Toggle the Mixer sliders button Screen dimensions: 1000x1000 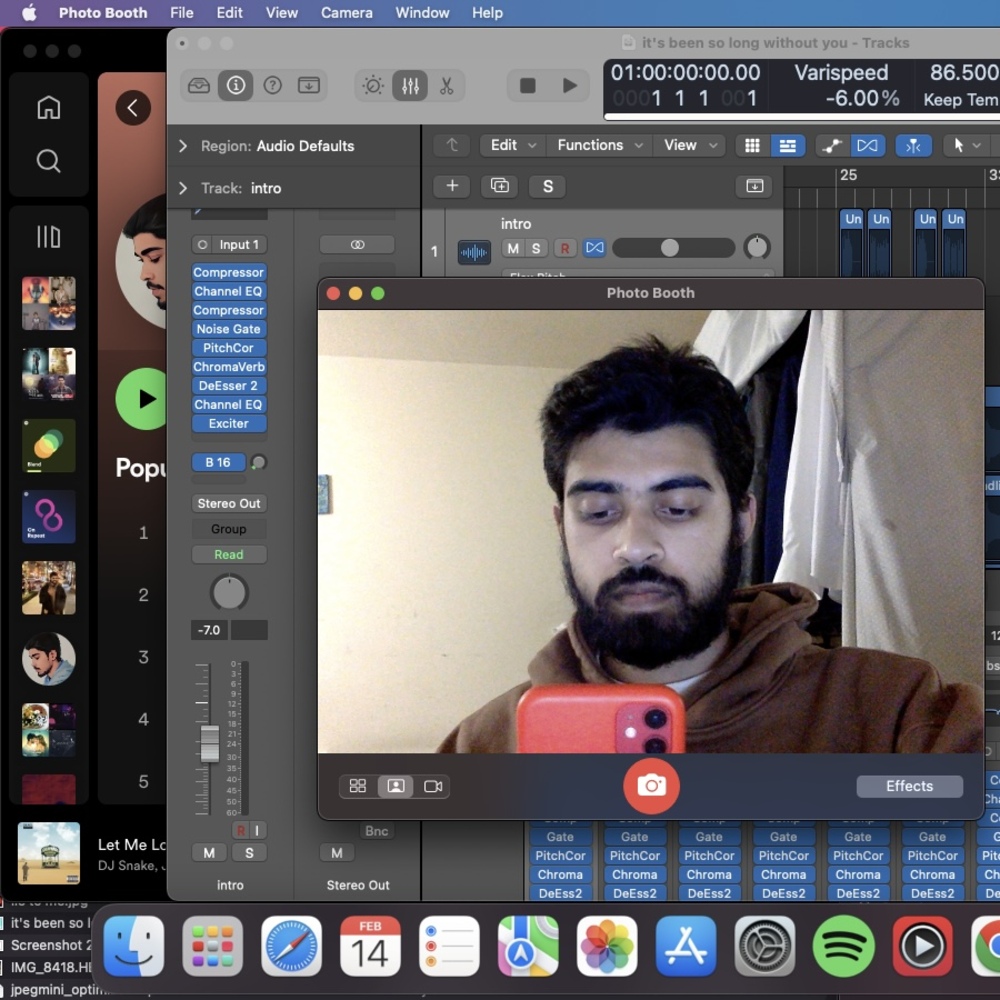click(x=410, y=85)
